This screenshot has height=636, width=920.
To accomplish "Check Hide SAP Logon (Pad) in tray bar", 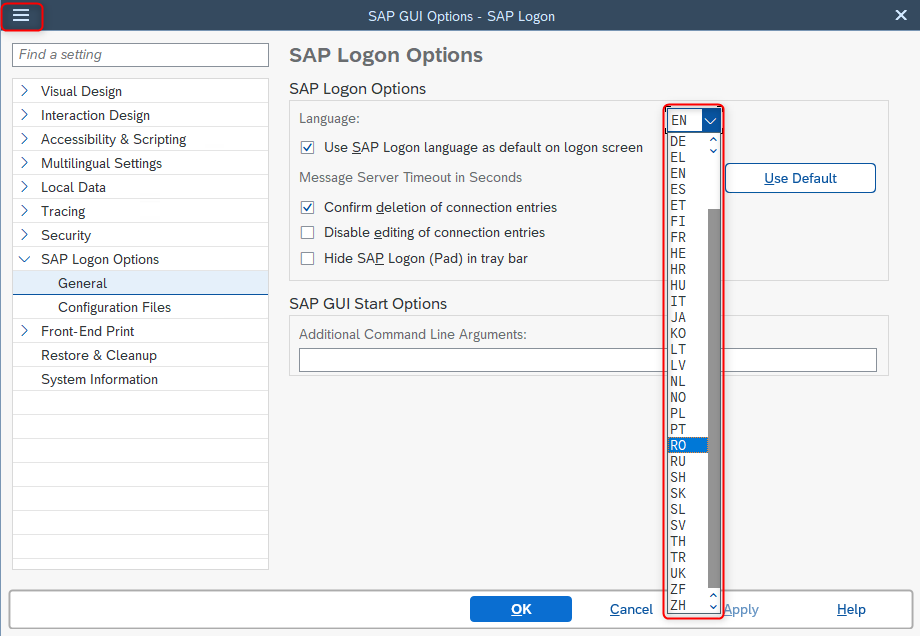I will [x=308, y=258].
